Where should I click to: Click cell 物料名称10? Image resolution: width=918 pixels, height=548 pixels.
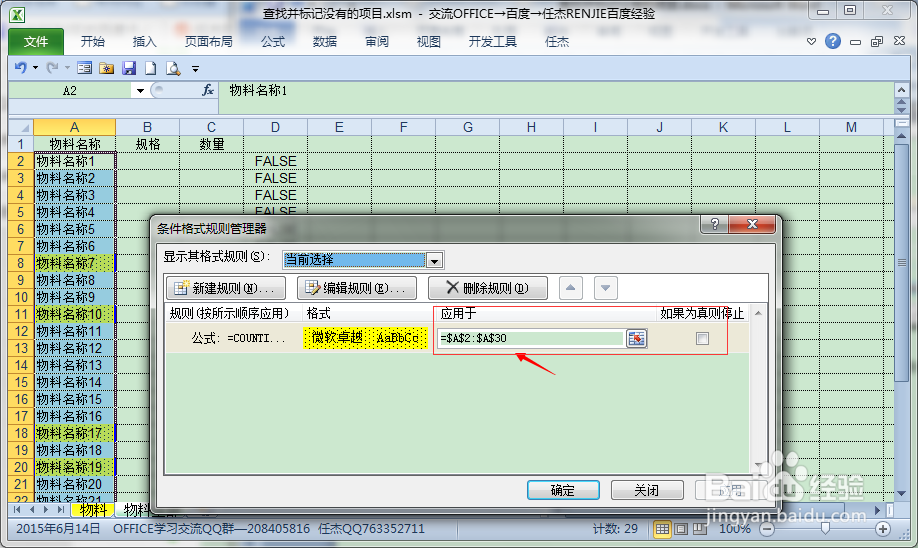coord(74,314)
